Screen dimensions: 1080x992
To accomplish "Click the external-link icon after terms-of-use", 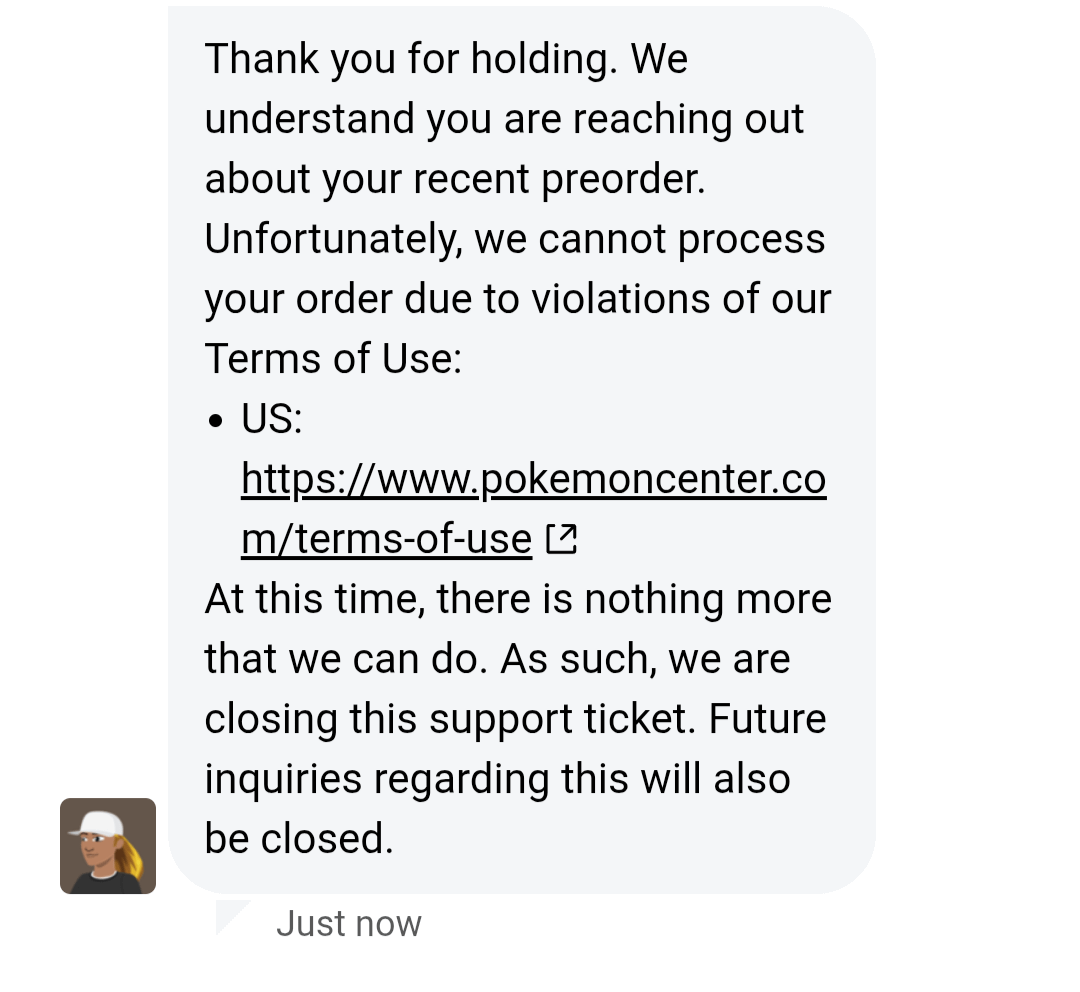I will pyautogui.click(x=562, y=540).
